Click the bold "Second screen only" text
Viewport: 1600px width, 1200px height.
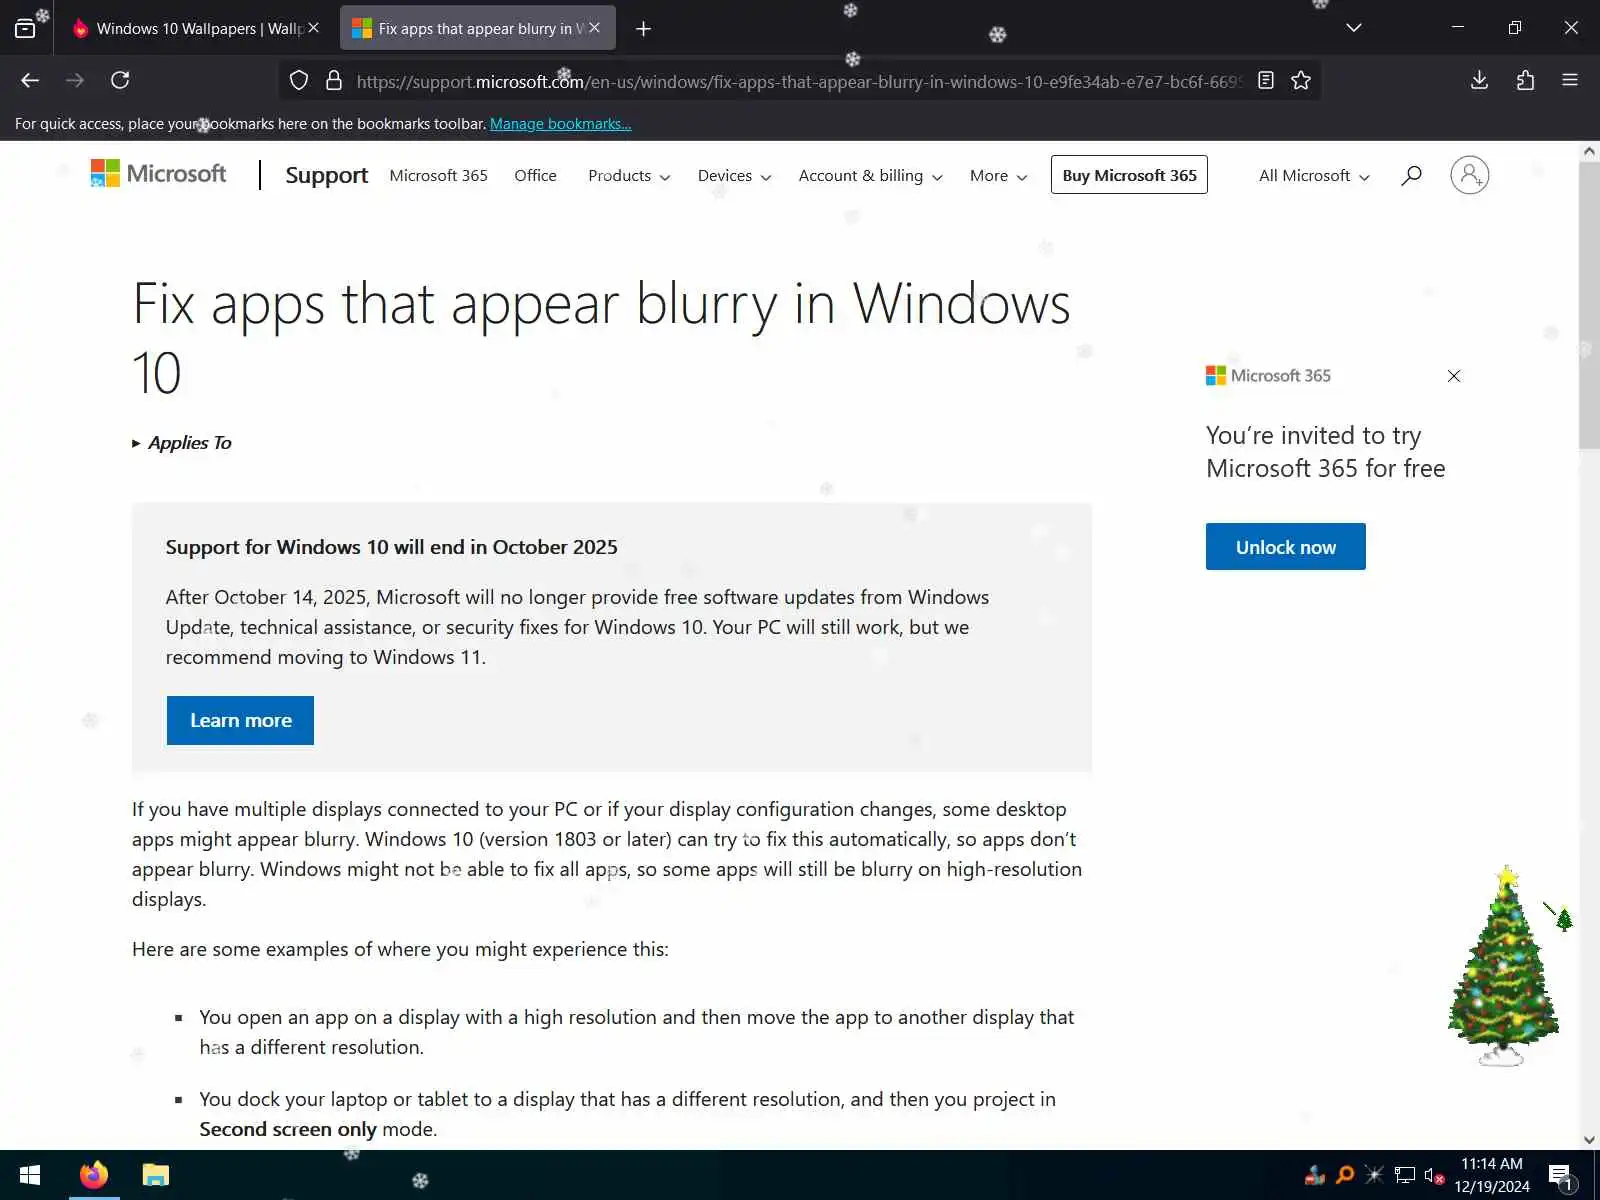pos(288,1129)
